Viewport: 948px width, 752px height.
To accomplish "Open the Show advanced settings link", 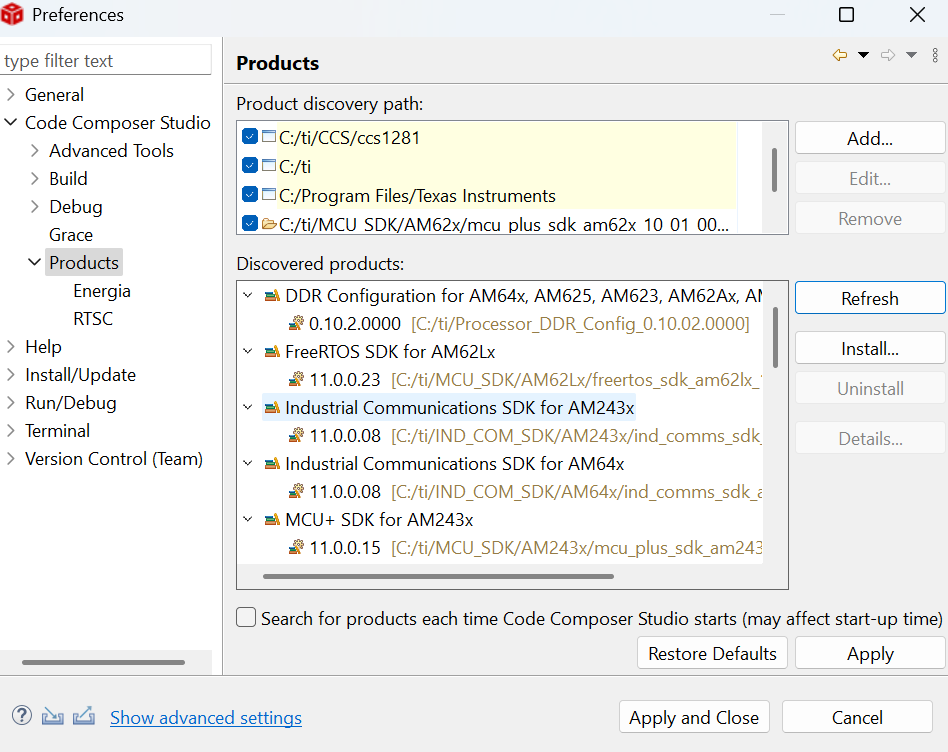I will coord(205,718).
